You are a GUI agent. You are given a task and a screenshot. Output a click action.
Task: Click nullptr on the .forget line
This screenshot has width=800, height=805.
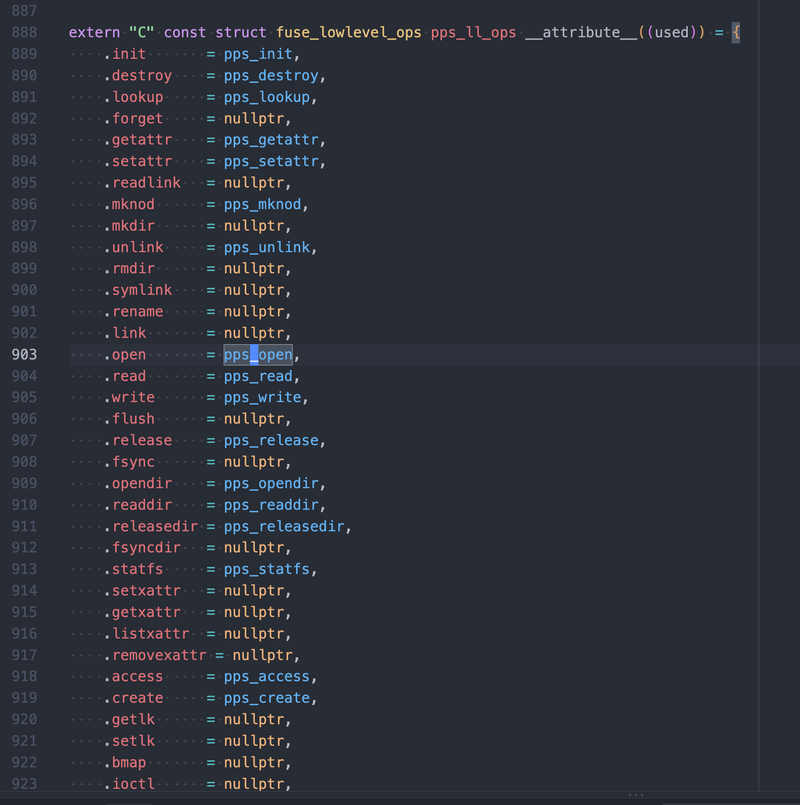click(254, 119)
